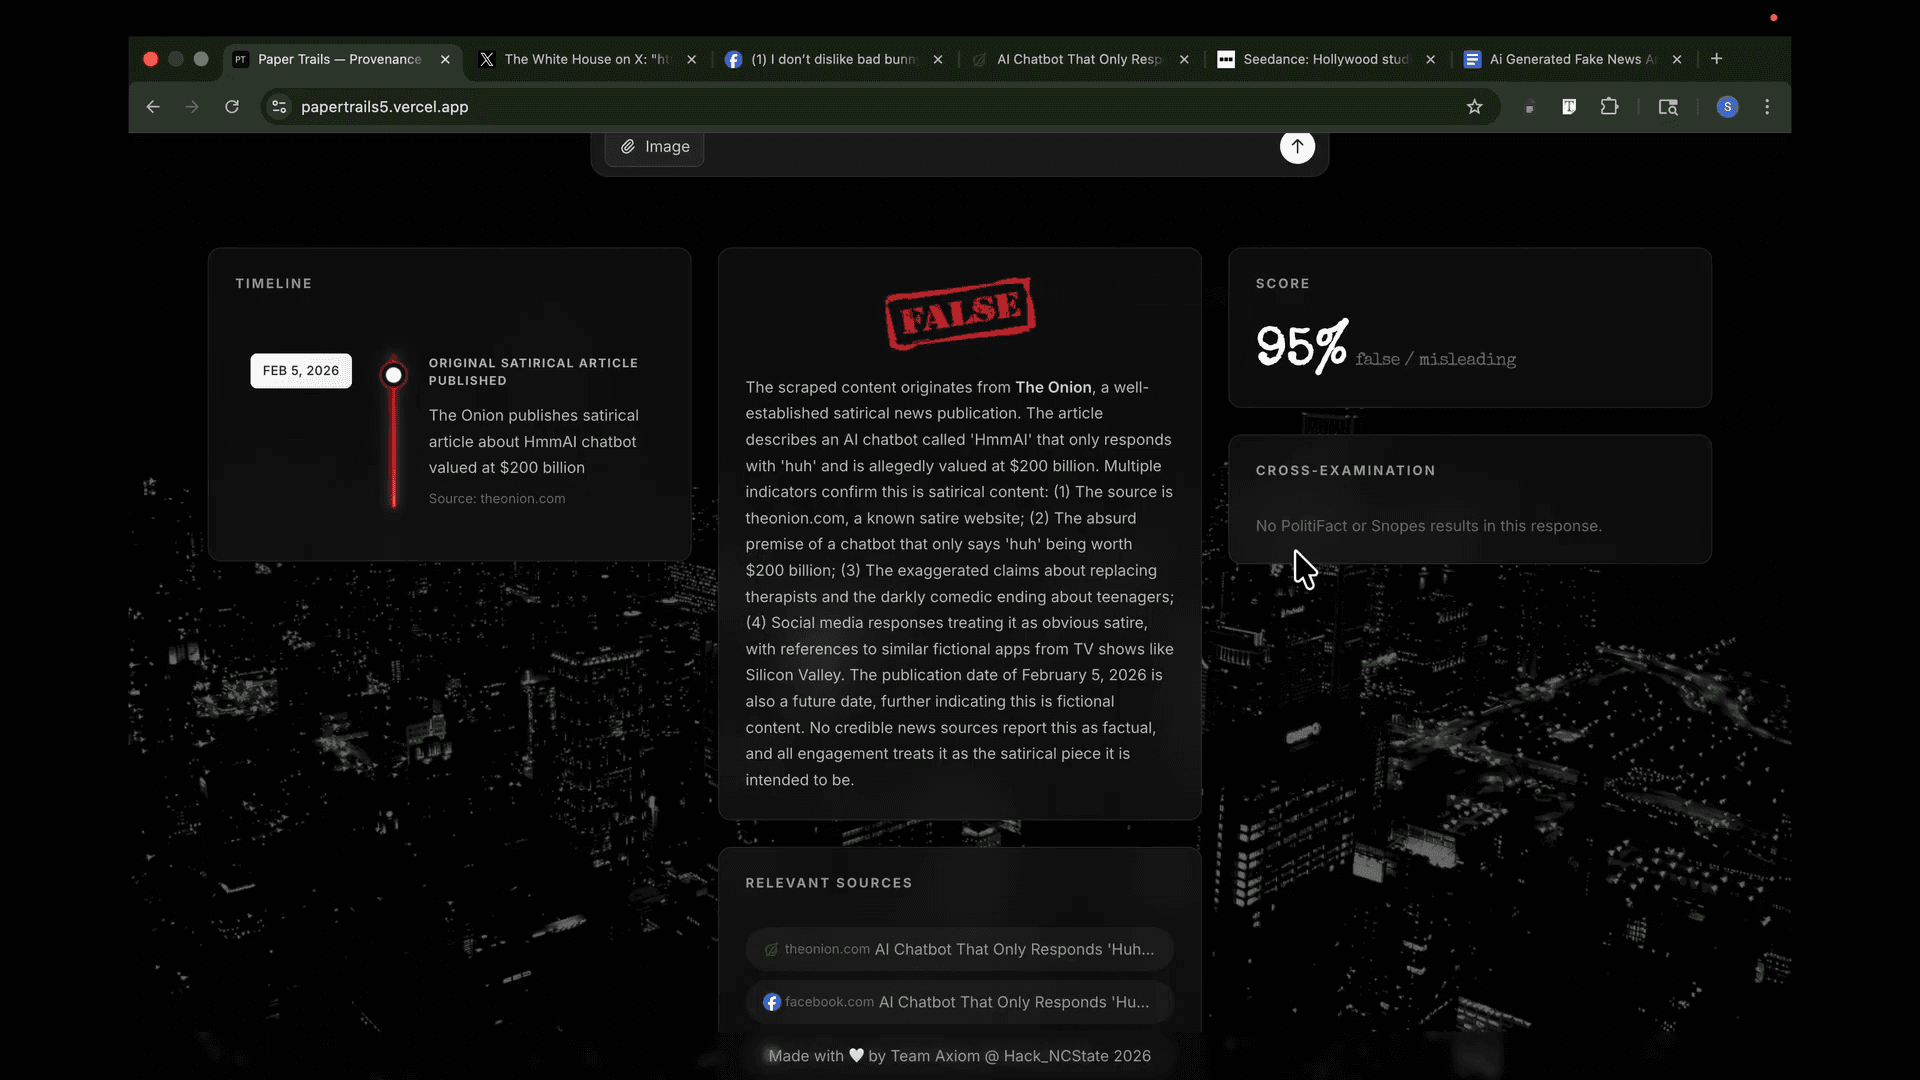Click the Original Satirical Article Published heading

coord(533,371)
